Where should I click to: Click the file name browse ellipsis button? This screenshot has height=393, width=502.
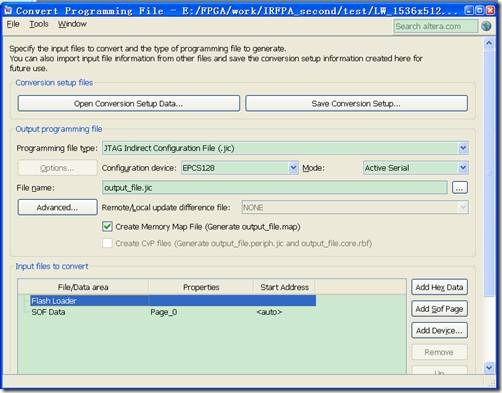click(x=460, y=188)
